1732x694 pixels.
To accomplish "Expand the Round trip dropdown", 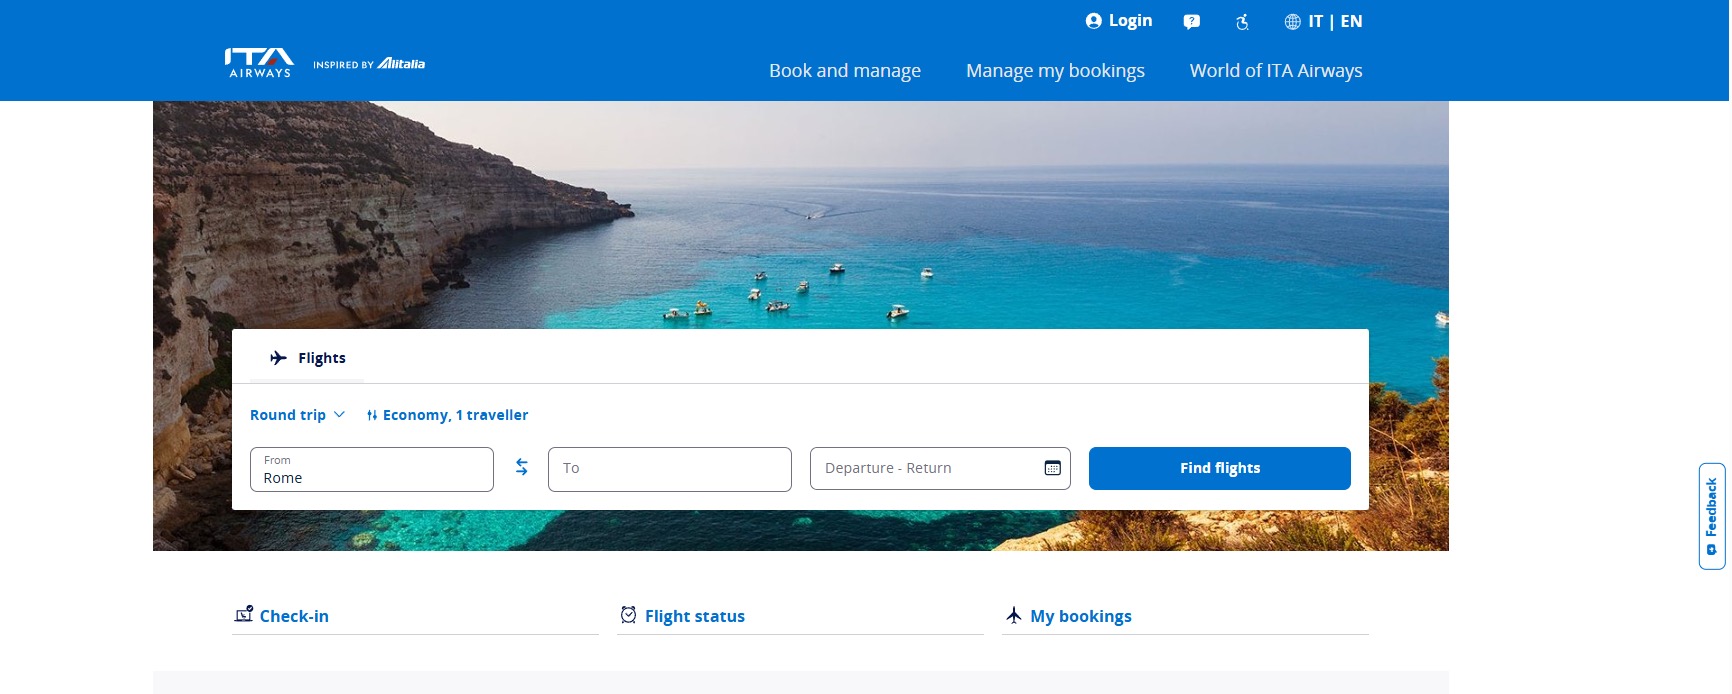I will click(x=297, y=415).
